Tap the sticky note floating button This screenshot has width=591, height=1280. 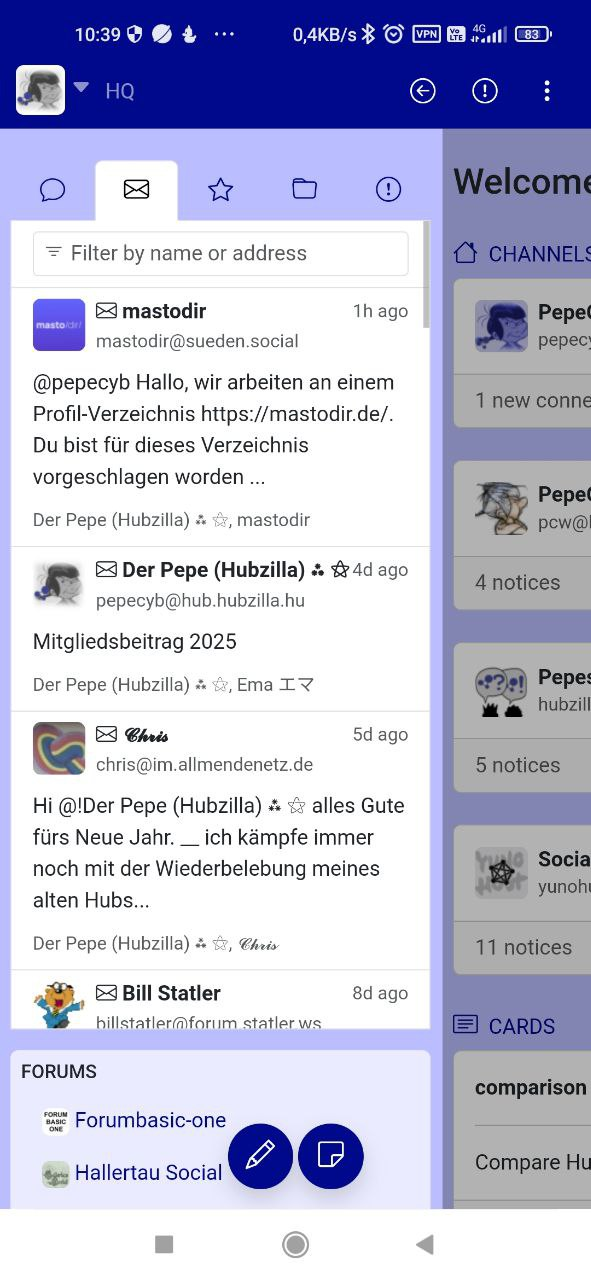(x=331, y=1156)
